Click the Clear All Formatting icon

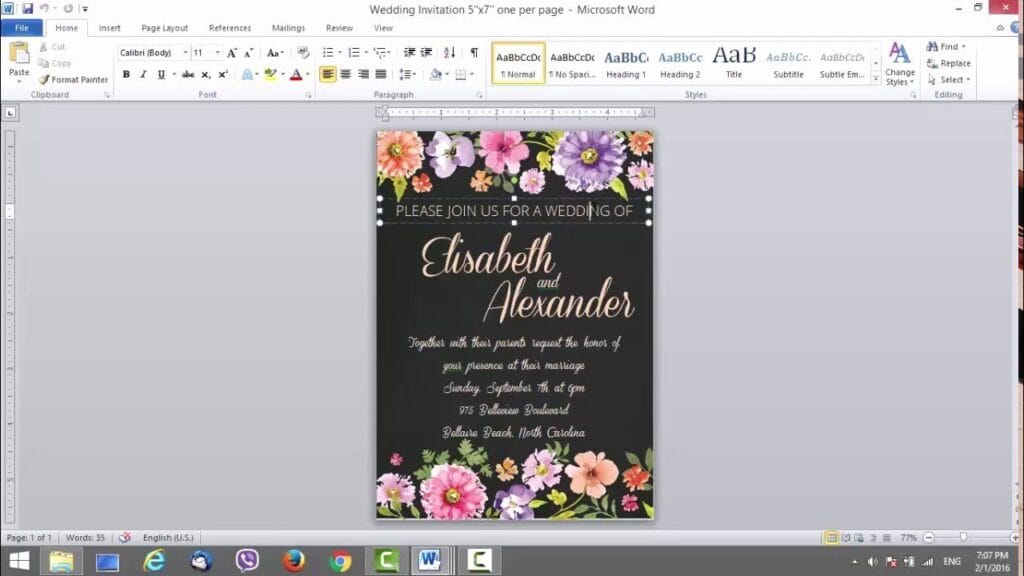pos(305,53)
